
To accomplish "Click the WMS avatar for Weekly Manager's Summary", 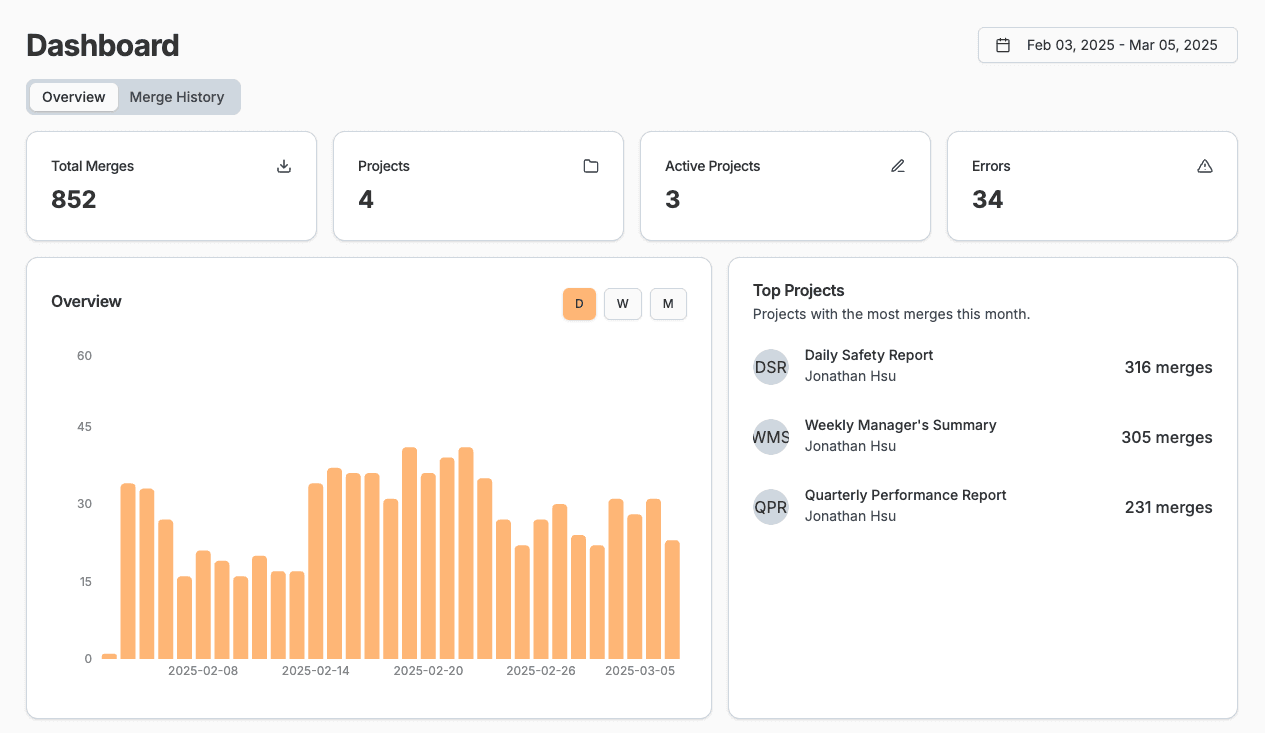I will (771, 437).
